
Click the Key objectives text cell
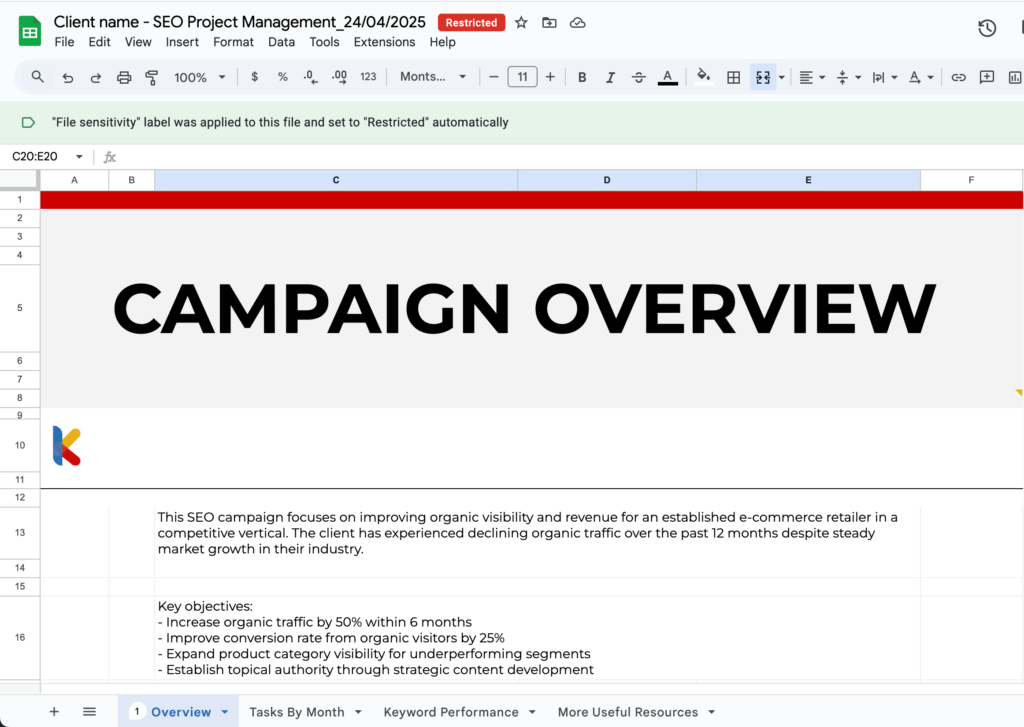tap(537, 638)
